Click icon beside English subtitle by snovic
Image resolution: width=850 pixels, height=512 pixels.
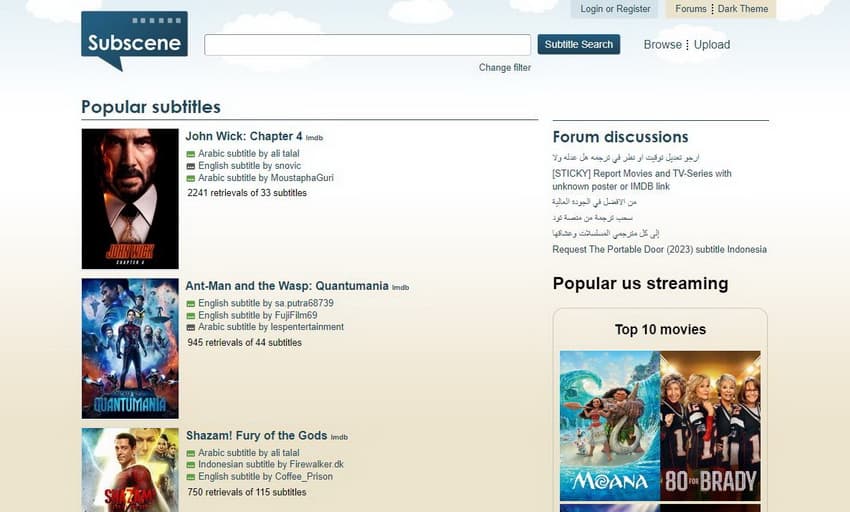coord(191,166)
